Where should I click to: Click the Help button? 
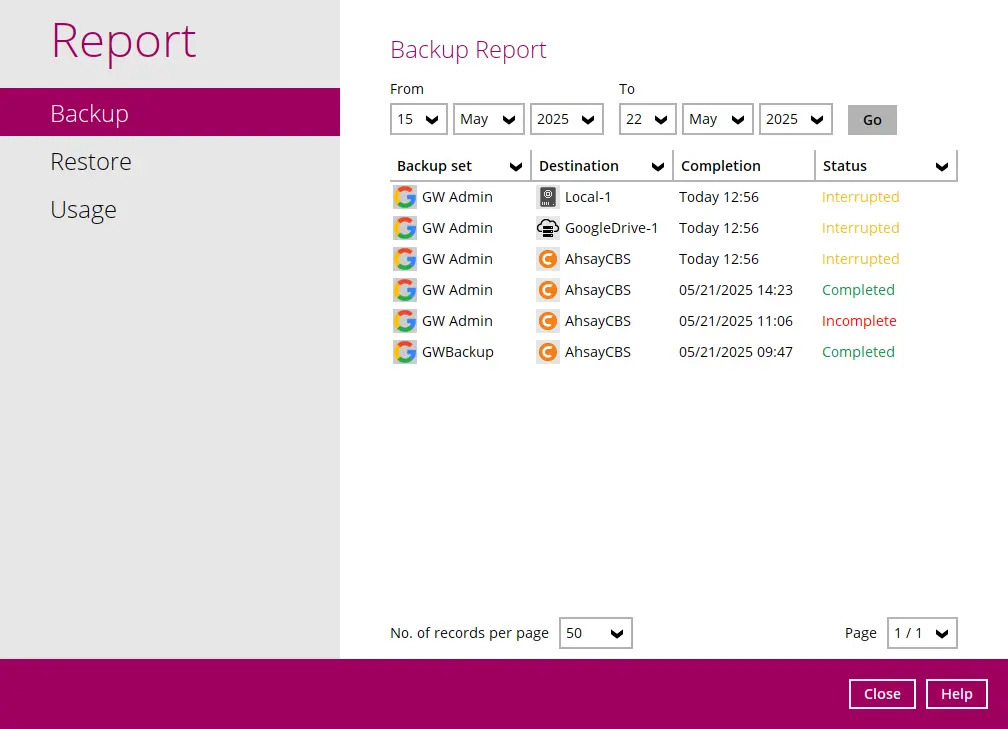(956, 693)
